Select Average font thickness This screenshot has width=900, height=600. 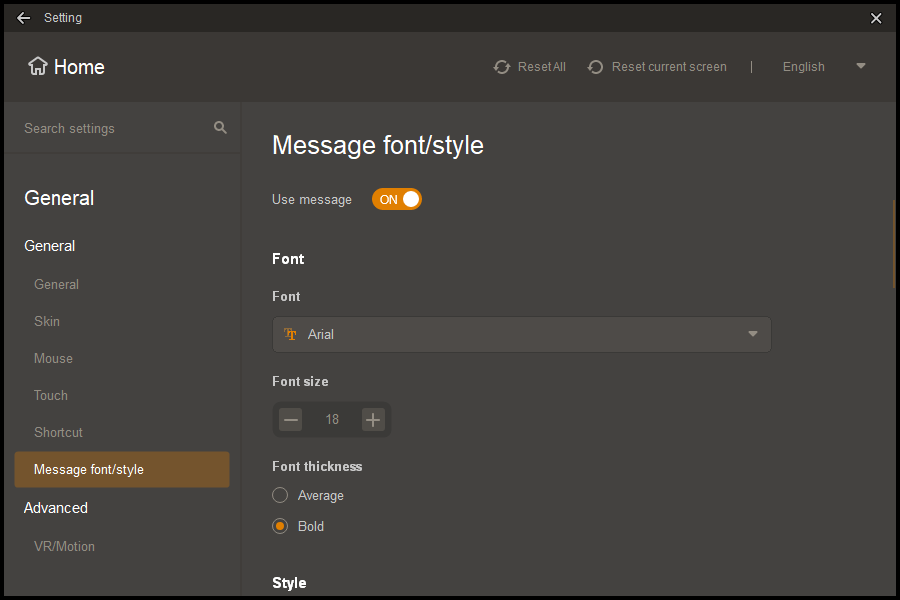pos(281,495)
